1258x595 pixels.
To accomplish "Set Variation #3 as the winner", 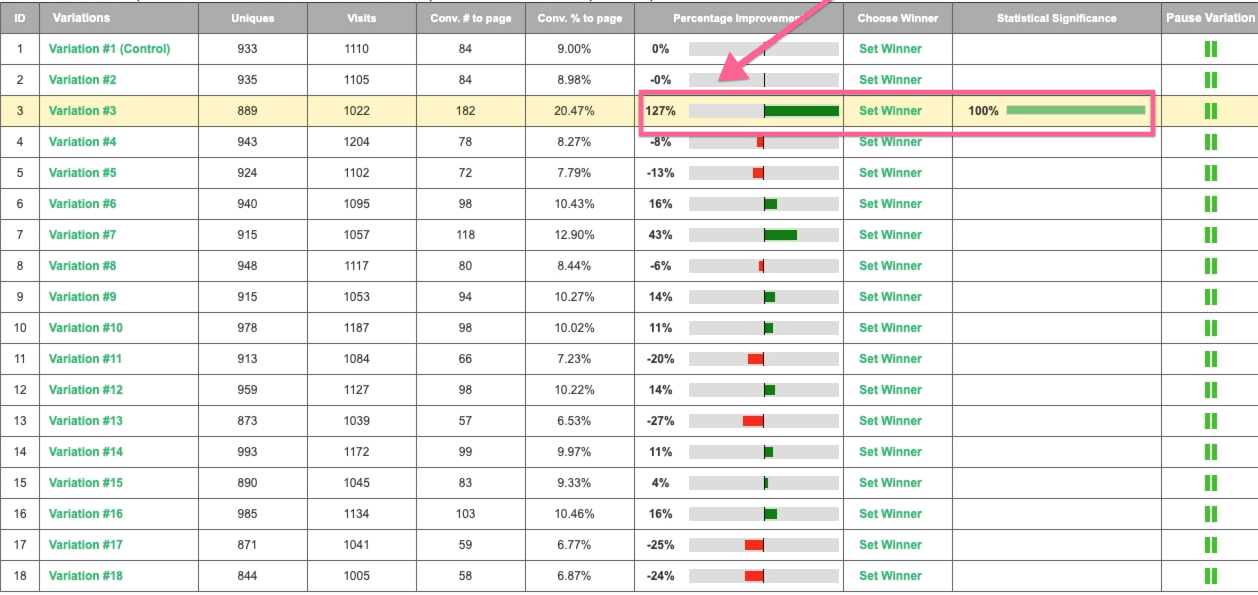I will 890,111.
